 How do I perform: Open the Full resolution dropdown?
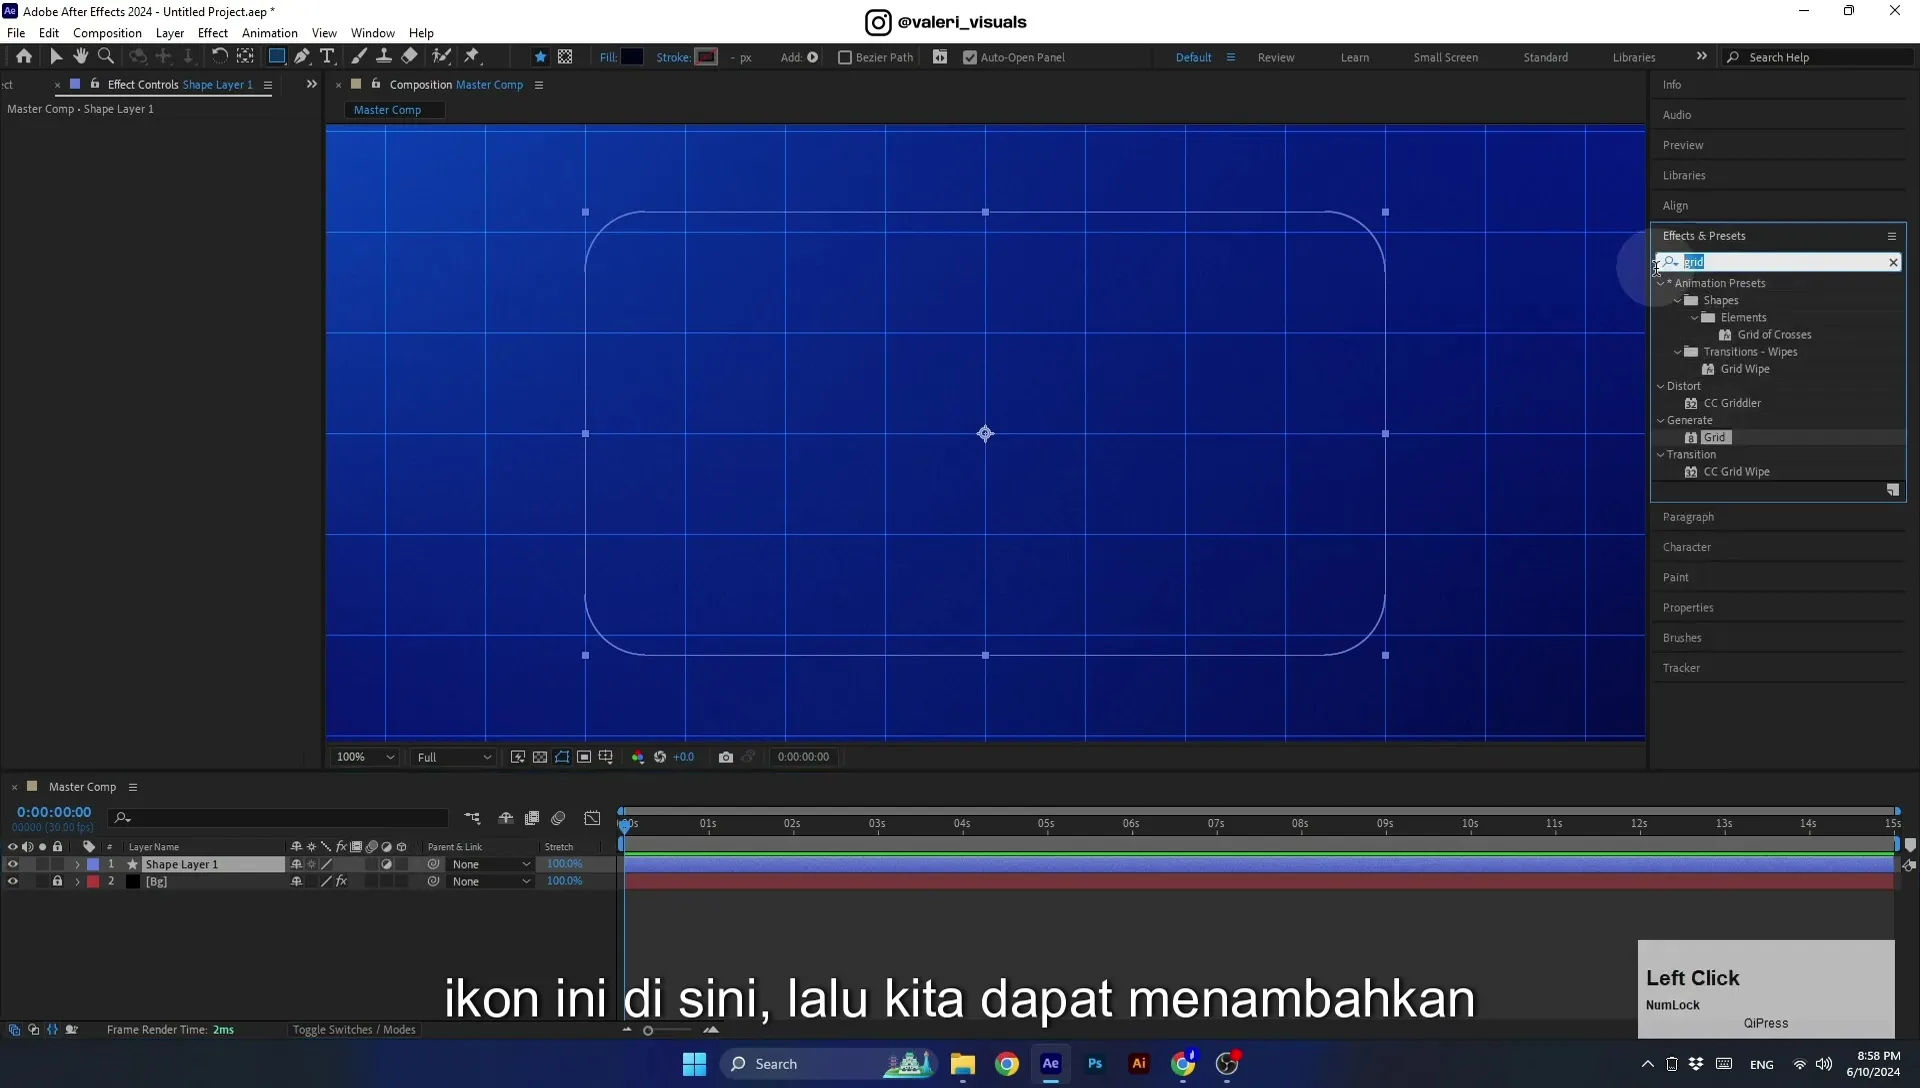[454, 757]
